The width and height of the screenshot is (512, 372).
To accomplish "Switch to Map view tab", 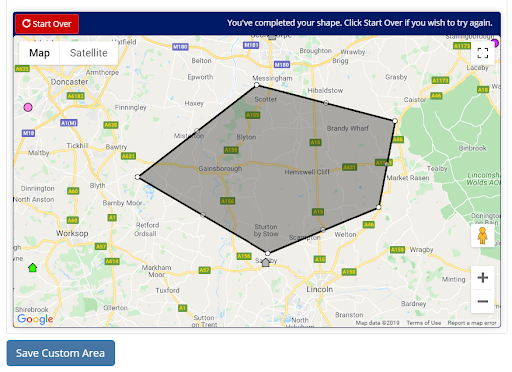I will tap(39, 53).
